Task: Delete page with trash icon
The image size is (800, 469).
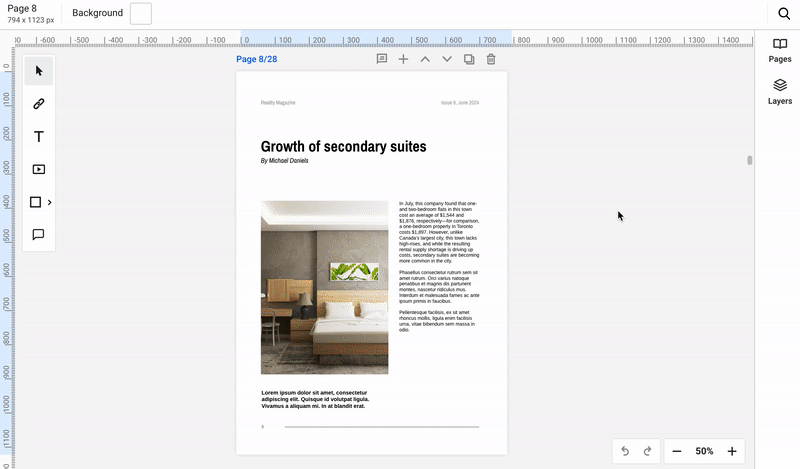Action: [x=491, y=59]
